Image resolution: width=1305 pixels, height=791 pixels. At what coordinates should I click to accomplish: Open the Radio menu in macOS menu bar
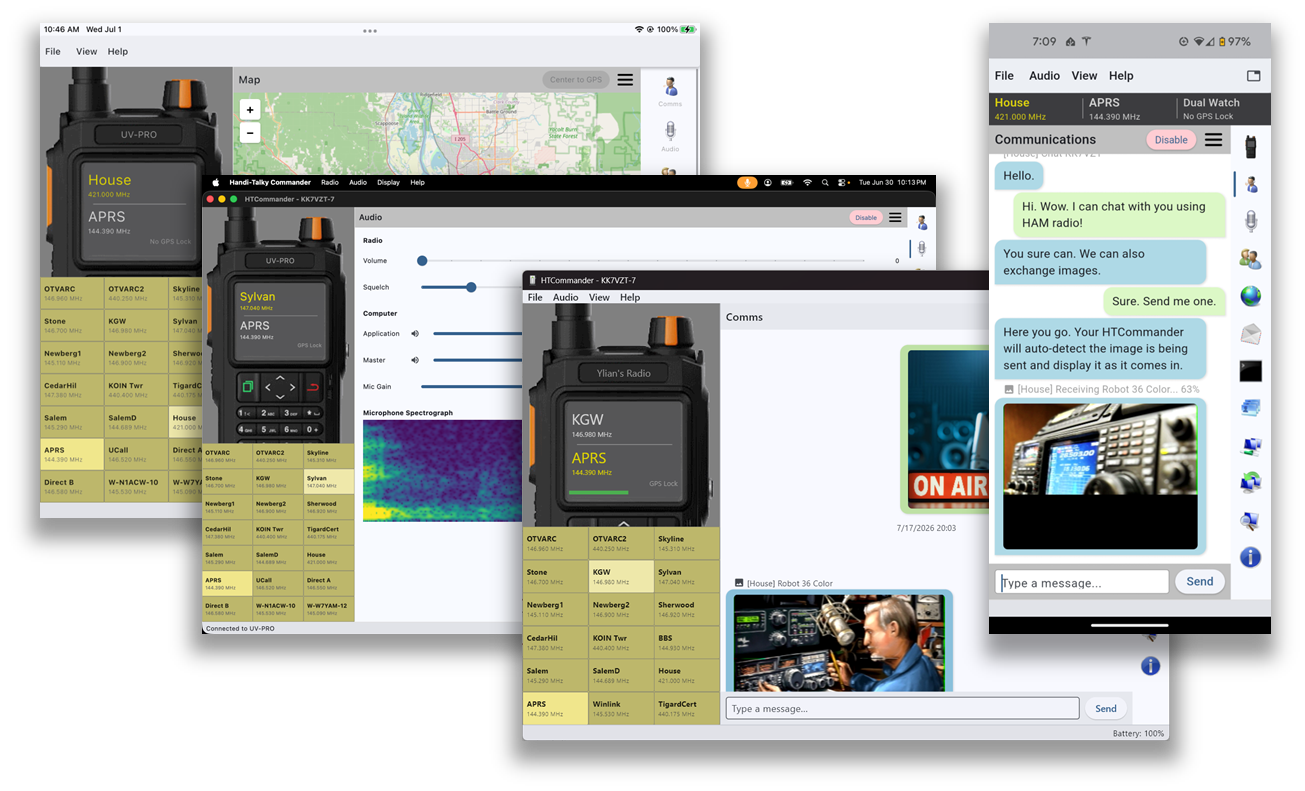click(x=329, y=183)
